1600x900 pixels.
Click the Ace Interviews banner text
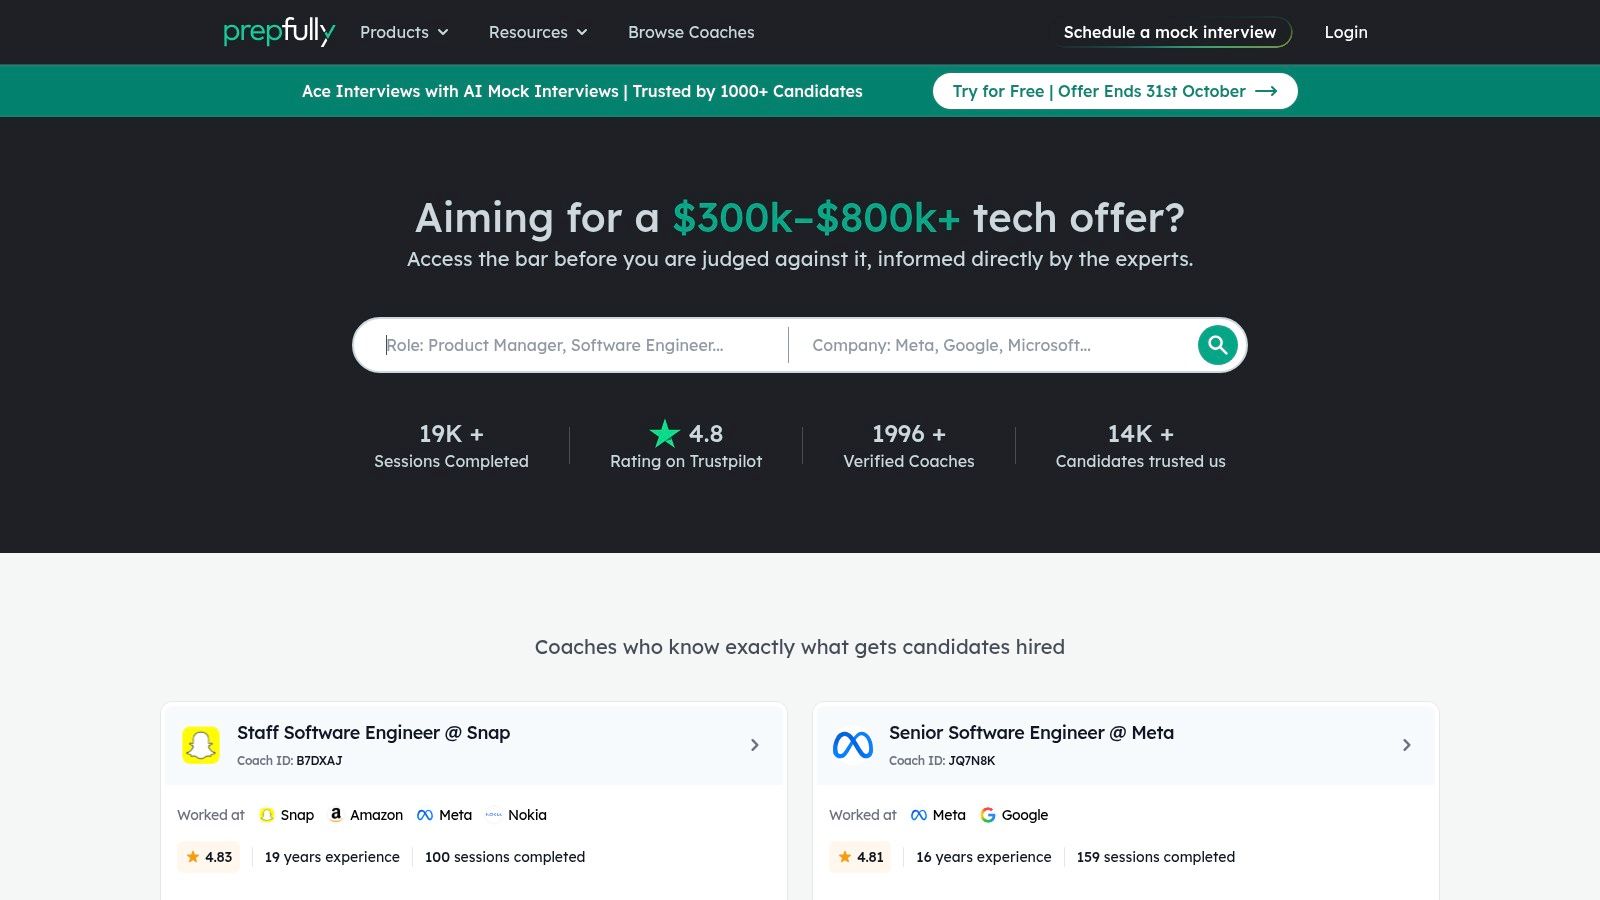click(x=582, y=91)
